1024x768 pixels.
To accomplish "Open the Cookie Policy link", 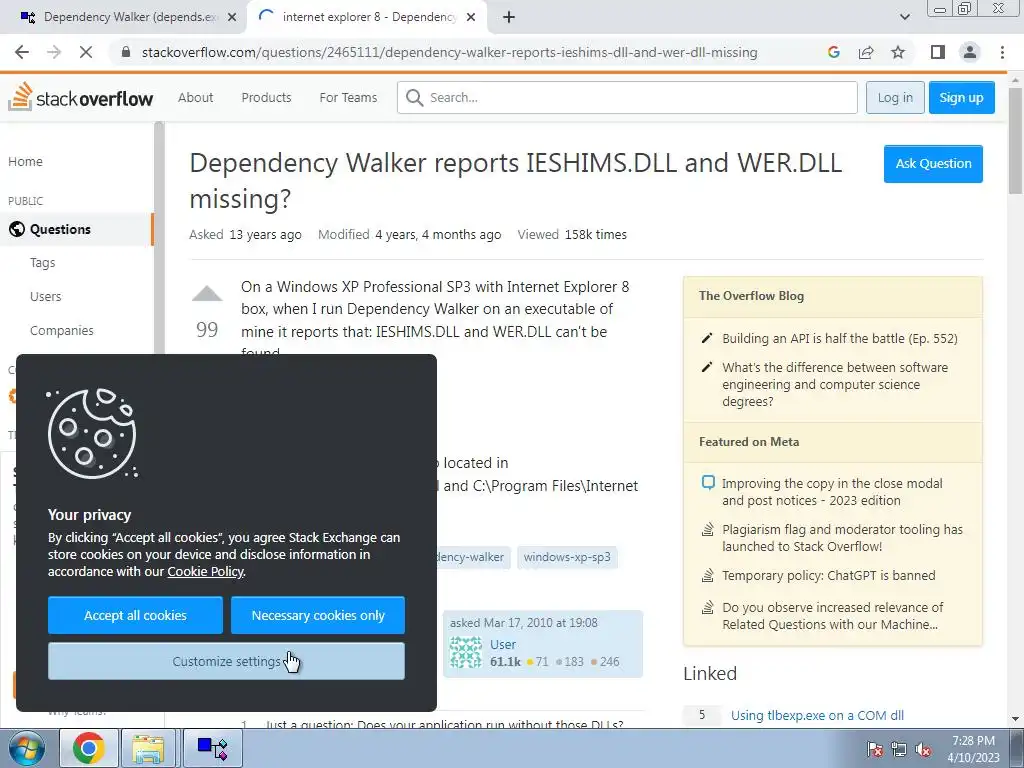I will tap(205, 571).
